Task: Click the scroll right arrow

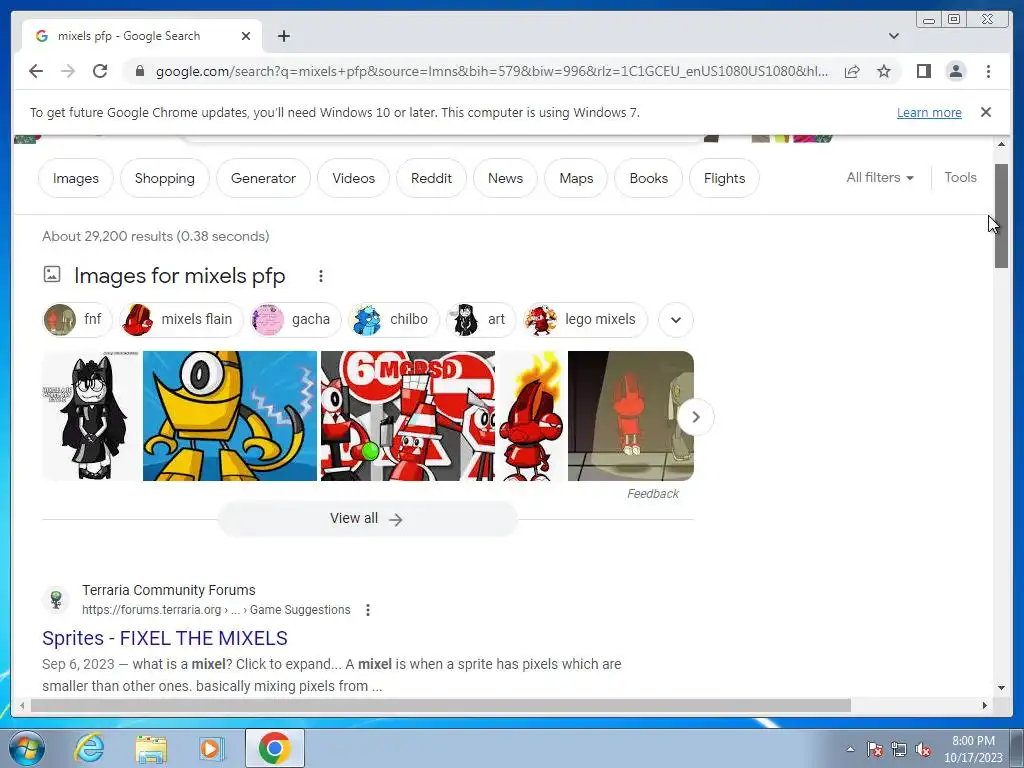Action: click(985, 705)
